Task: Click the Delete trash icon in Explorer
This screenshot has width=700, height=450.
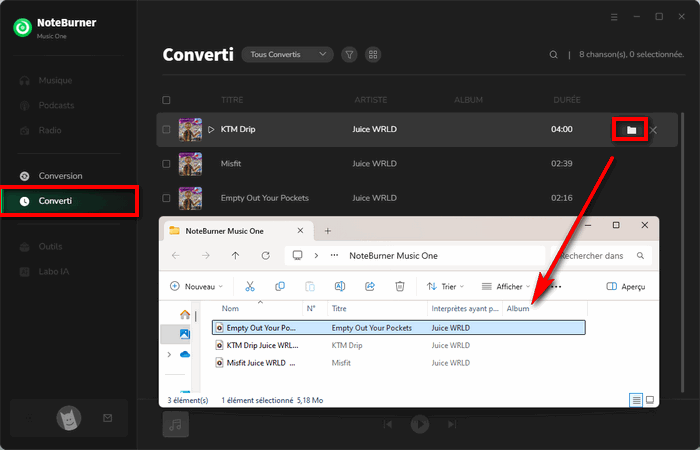Action: (400, 287)
